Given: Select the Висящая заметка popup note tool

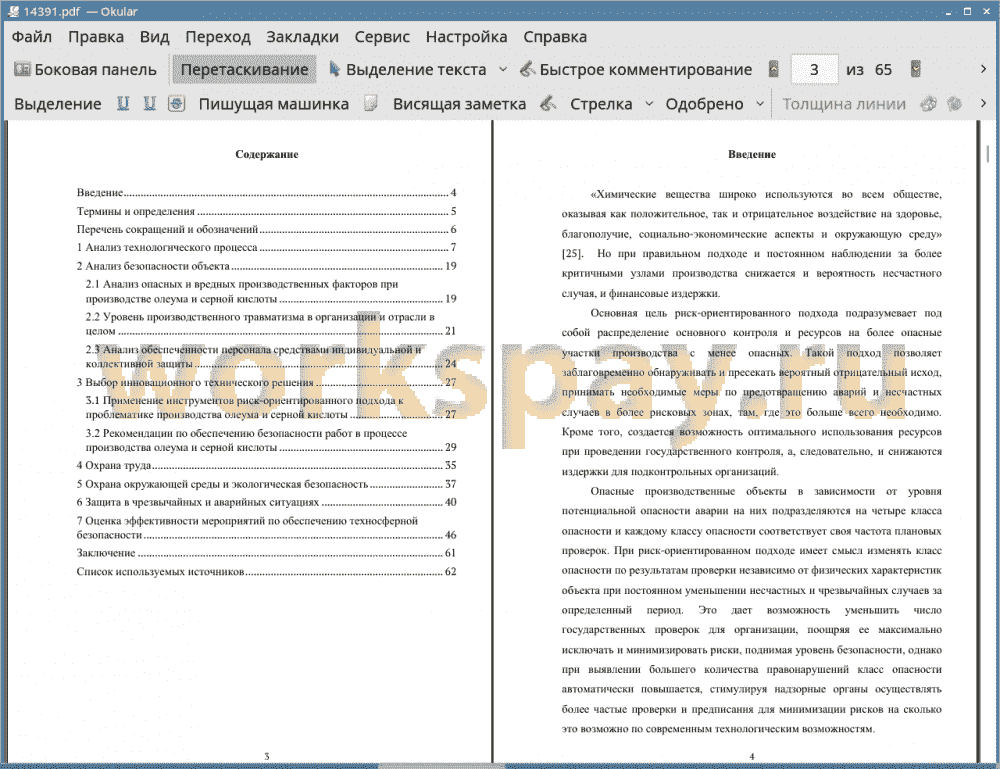Looking at the screenshot, I should click(x=459, y=103).
